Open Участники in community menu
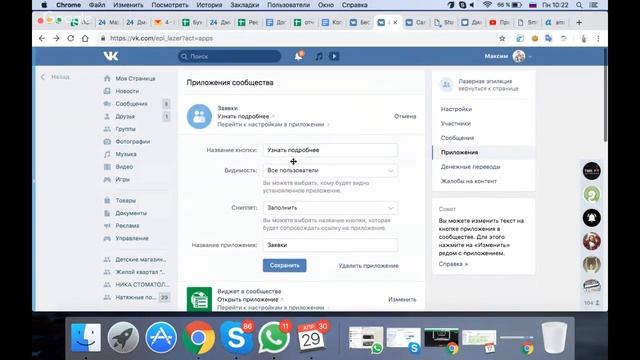 click(x=456, y=123)
